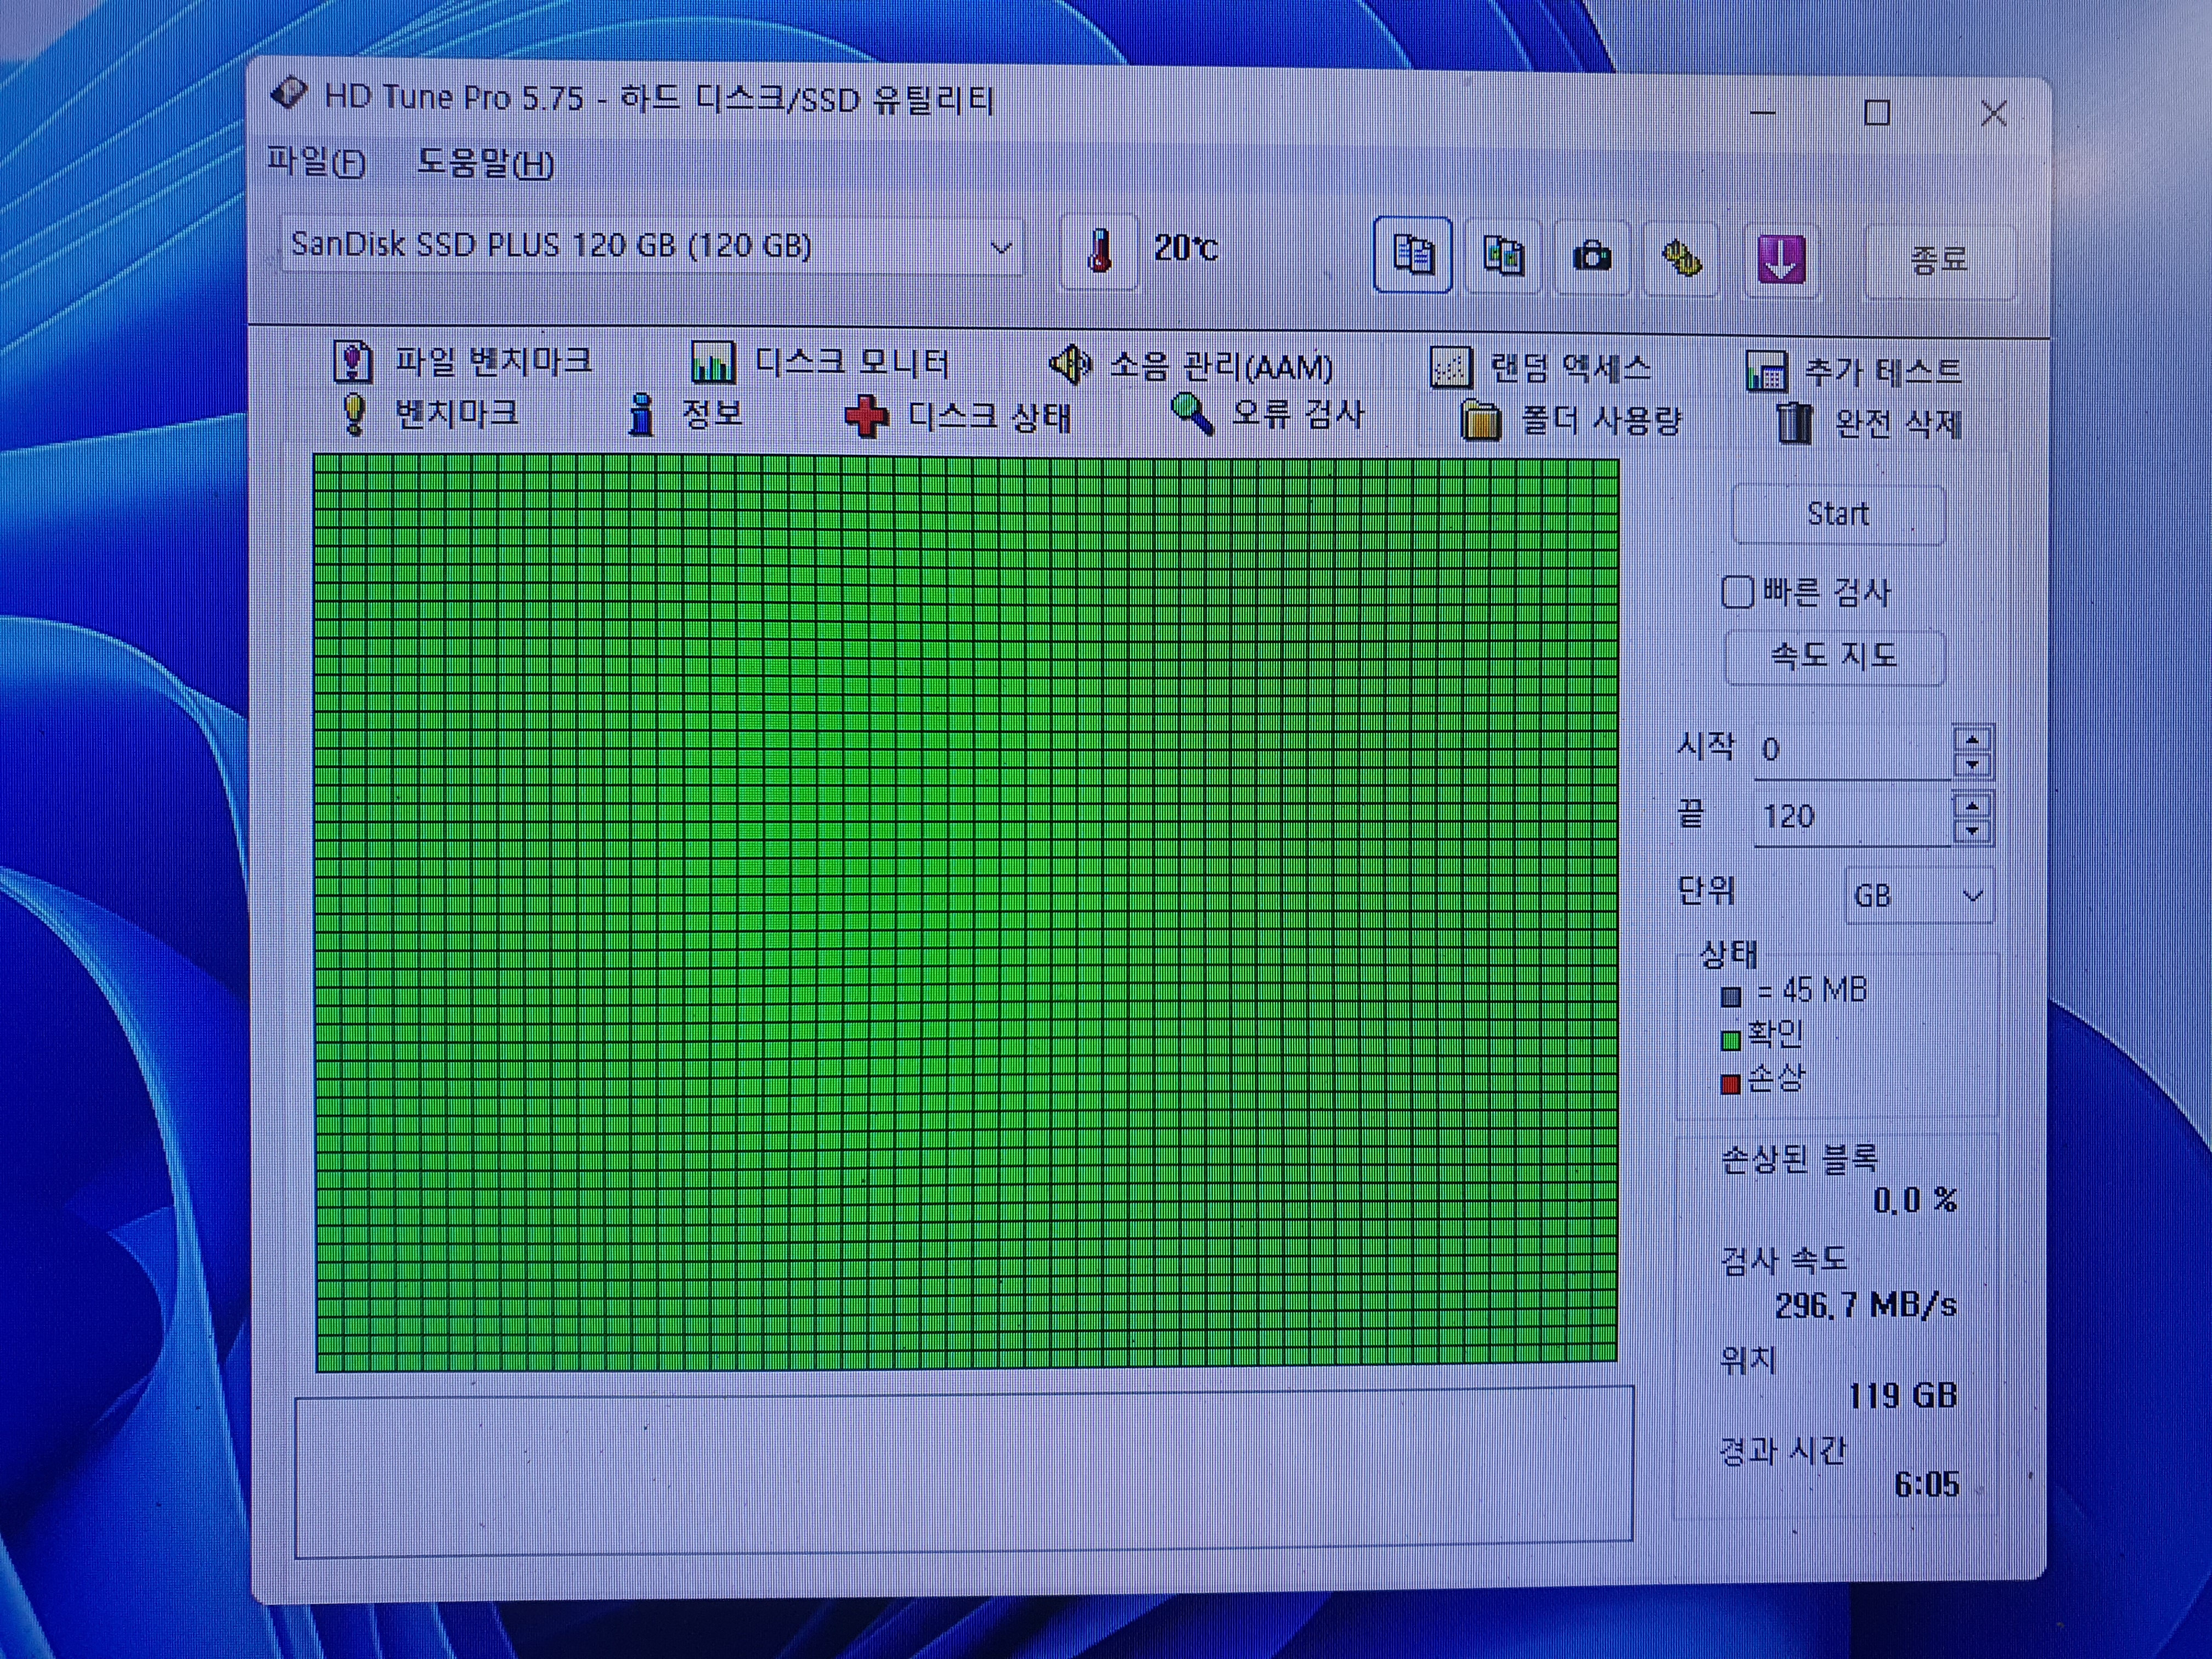Decrease the 끝 value with down arrow
The height and width of the screenshot is (1659, 2212).
tap(1972, 831)
